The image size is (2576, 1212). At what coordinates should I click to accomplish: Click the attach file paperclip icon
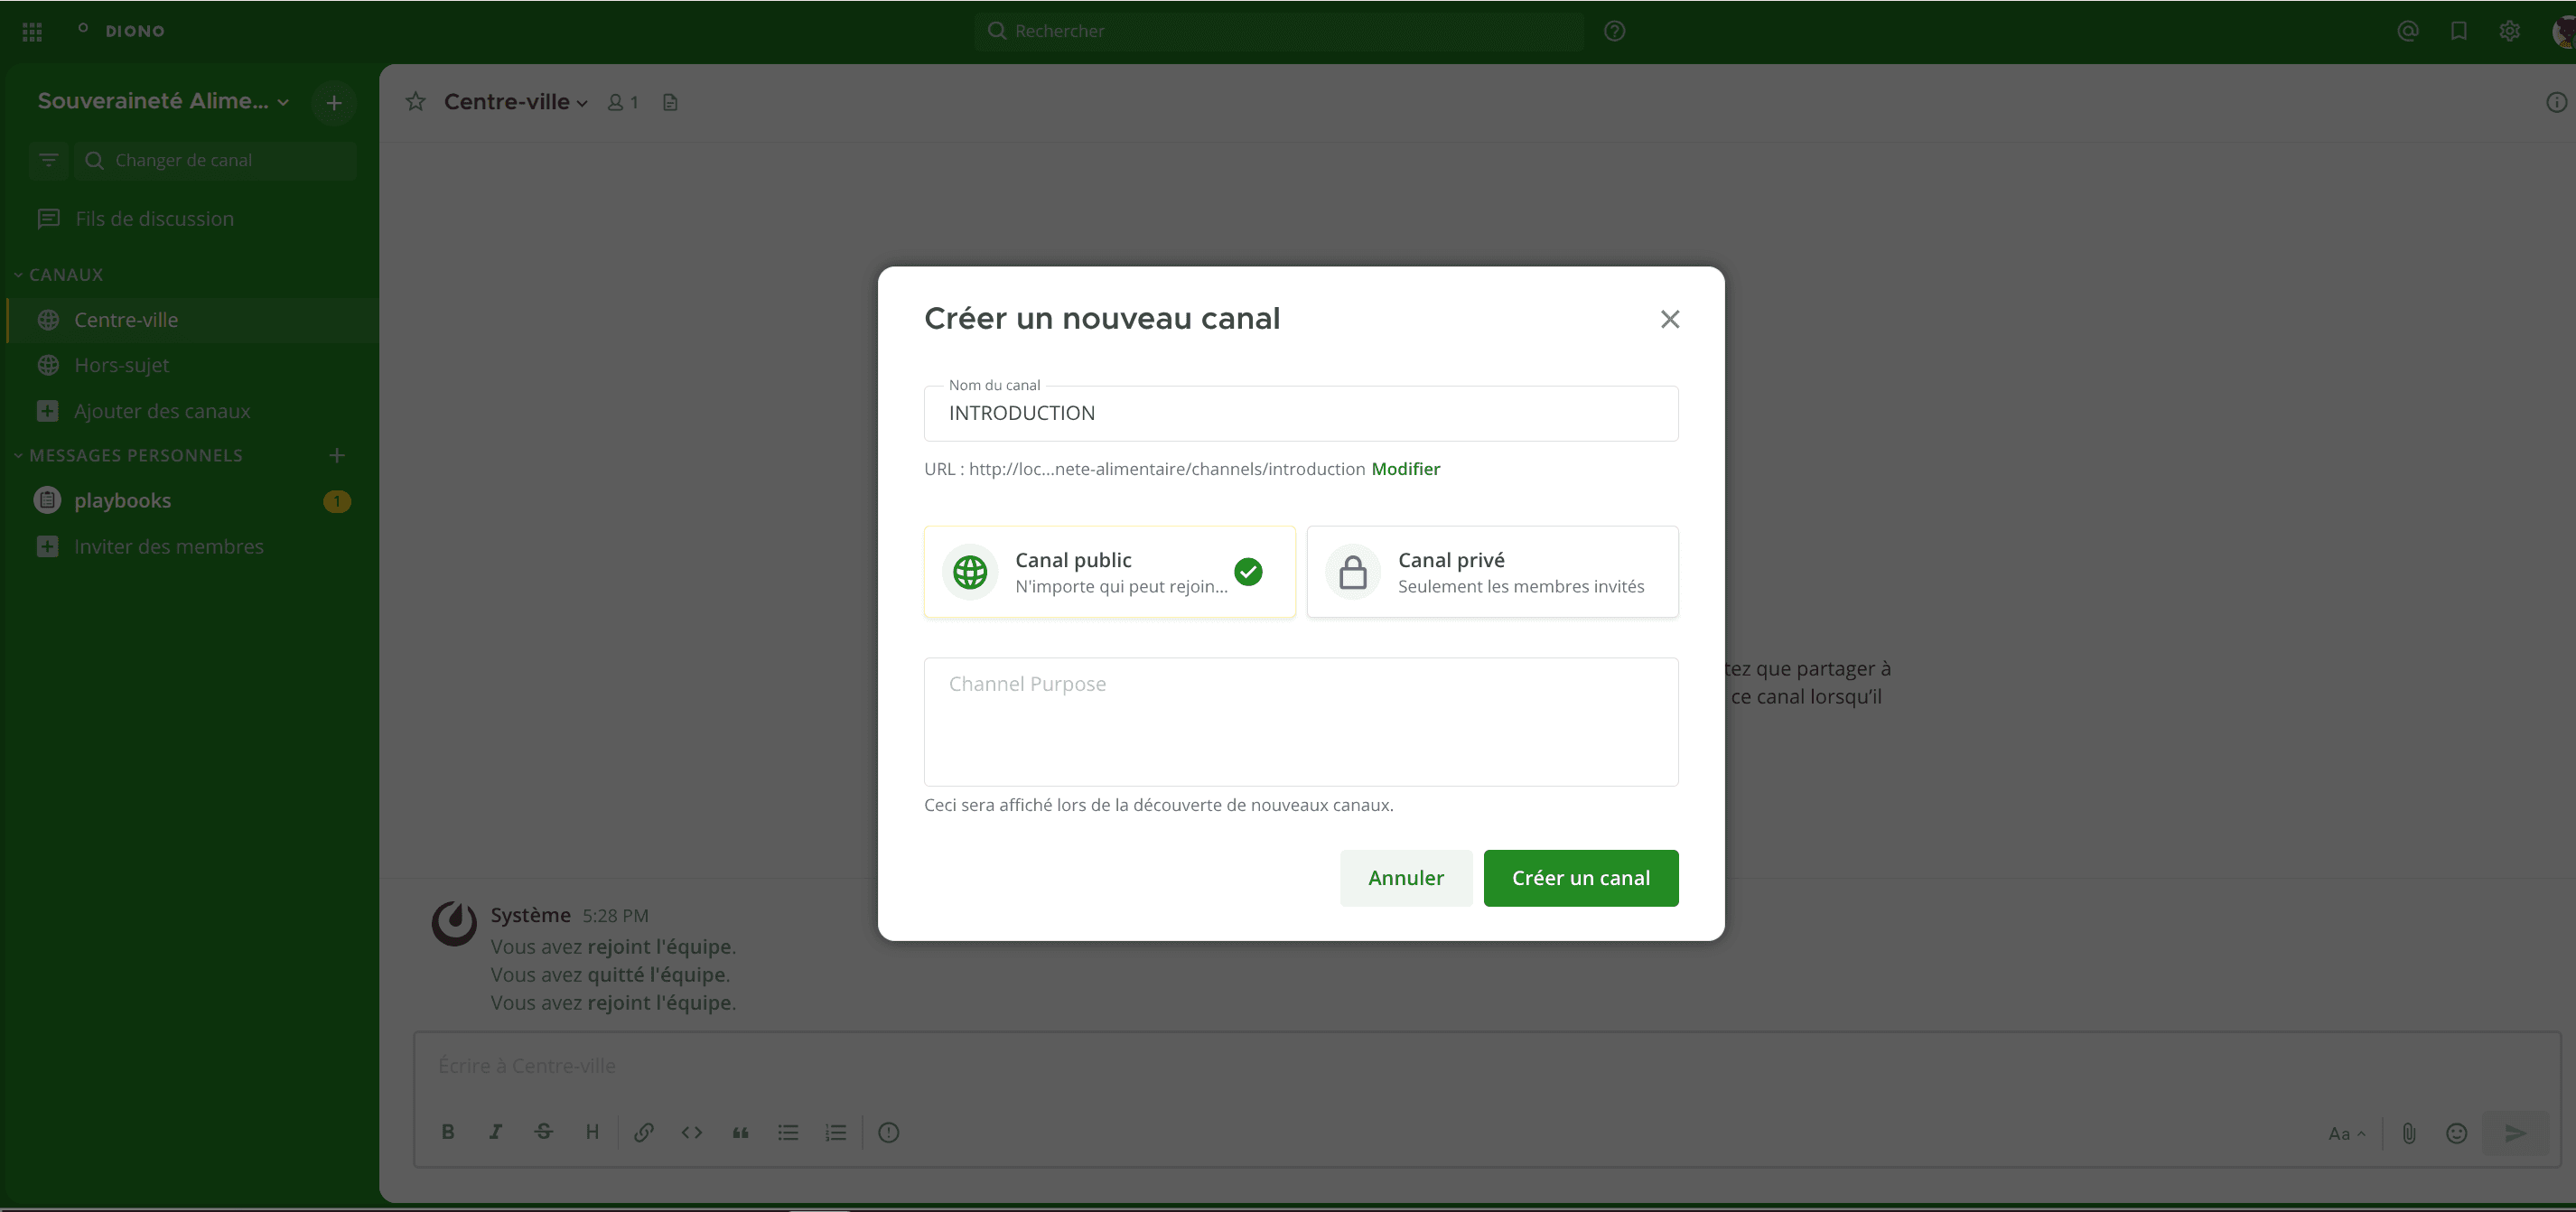click(x=2409, y=1133)
